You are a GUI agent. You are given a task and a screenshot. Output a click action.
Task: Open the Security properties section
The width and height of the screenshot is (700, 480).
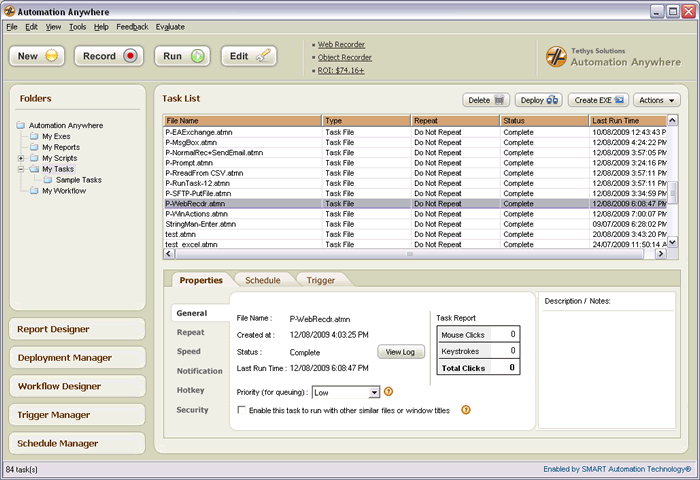pos(192,409)
